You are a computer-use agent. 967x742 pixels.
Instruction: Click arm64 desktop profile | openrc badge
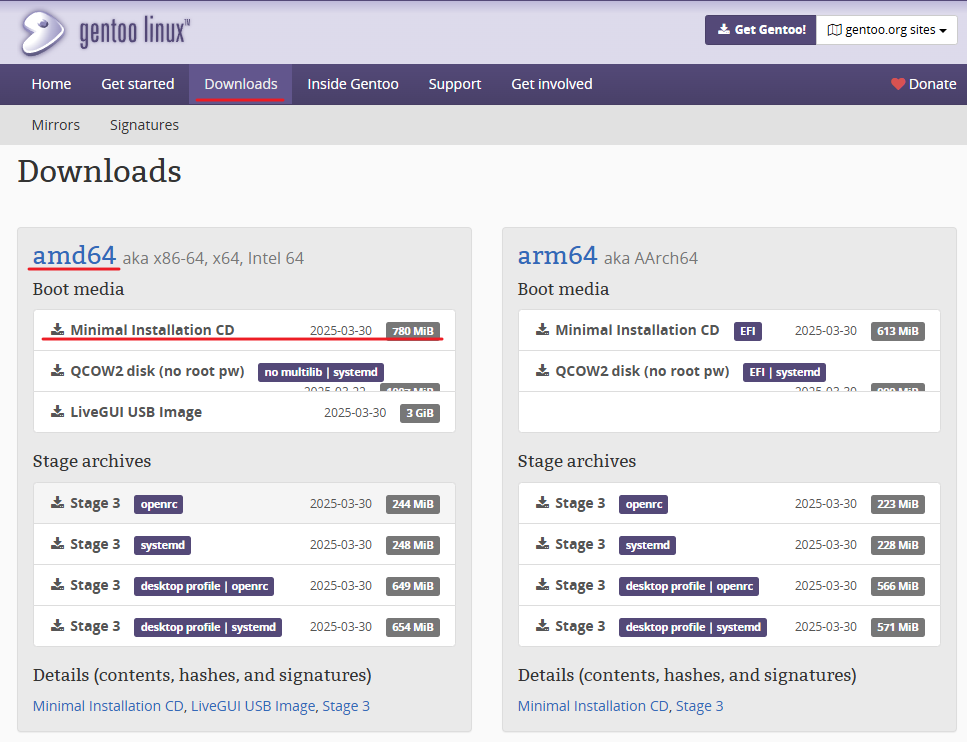click(x=689, y=586)
